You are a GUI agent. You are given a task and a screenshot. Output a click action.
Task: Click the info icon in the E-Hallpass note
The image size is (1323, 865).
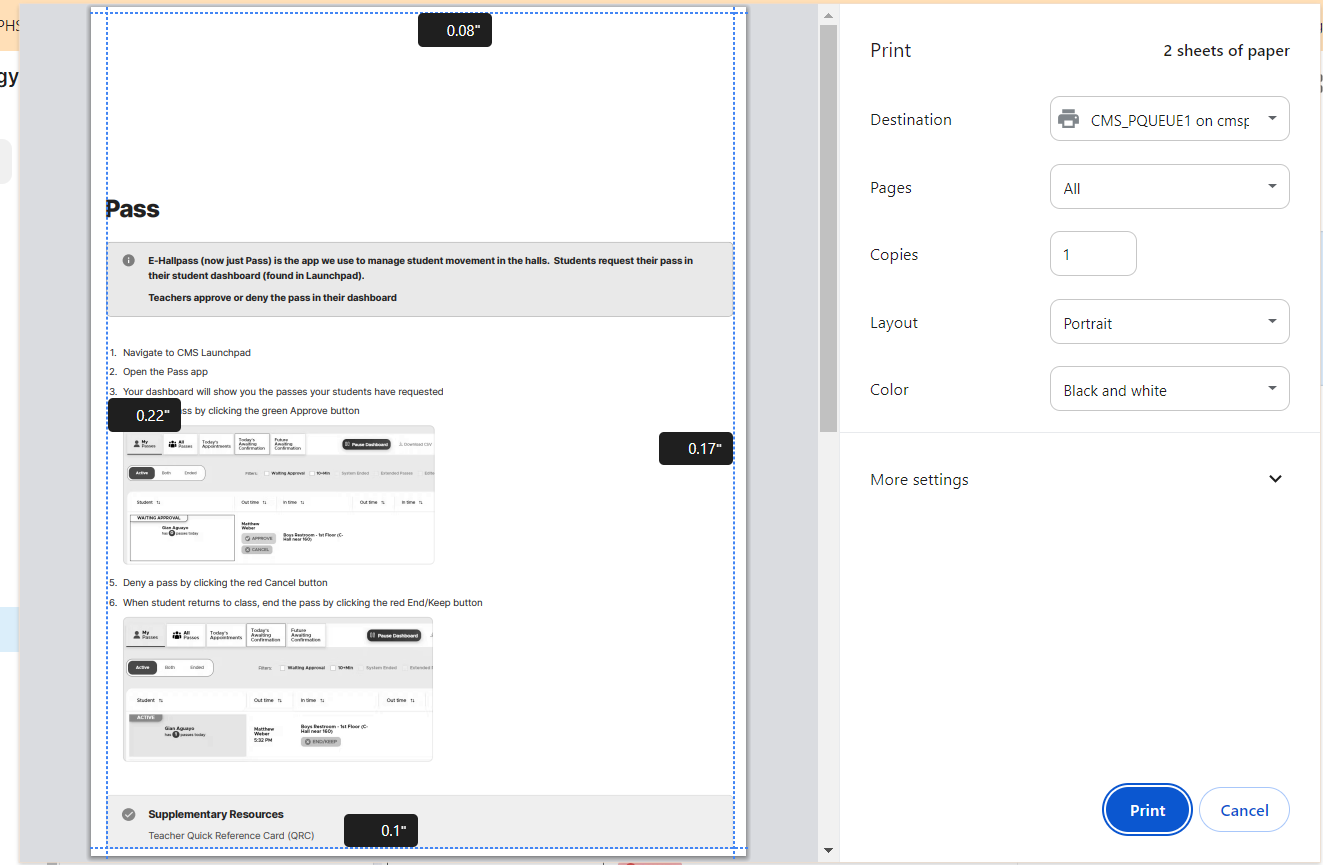click(x=129, y=260)
